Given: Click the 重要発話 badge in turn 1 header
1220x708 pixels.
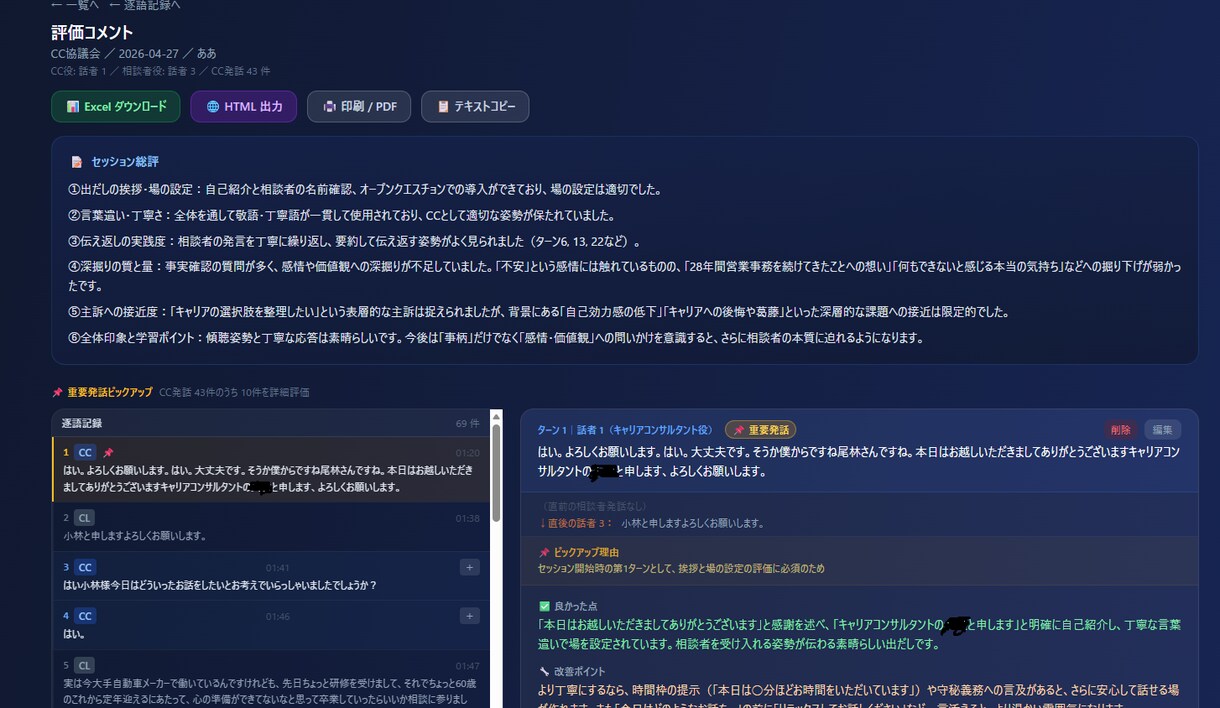Looking at the screenshot, I should tap(760, 430).
